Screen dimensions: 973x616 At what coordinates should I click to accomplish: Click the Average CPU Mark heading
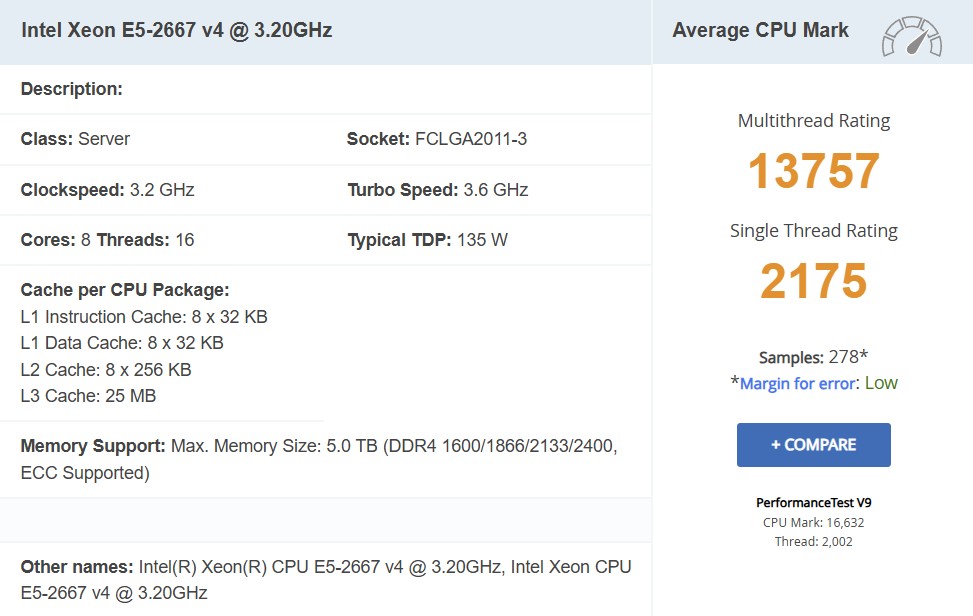point(760,30)
